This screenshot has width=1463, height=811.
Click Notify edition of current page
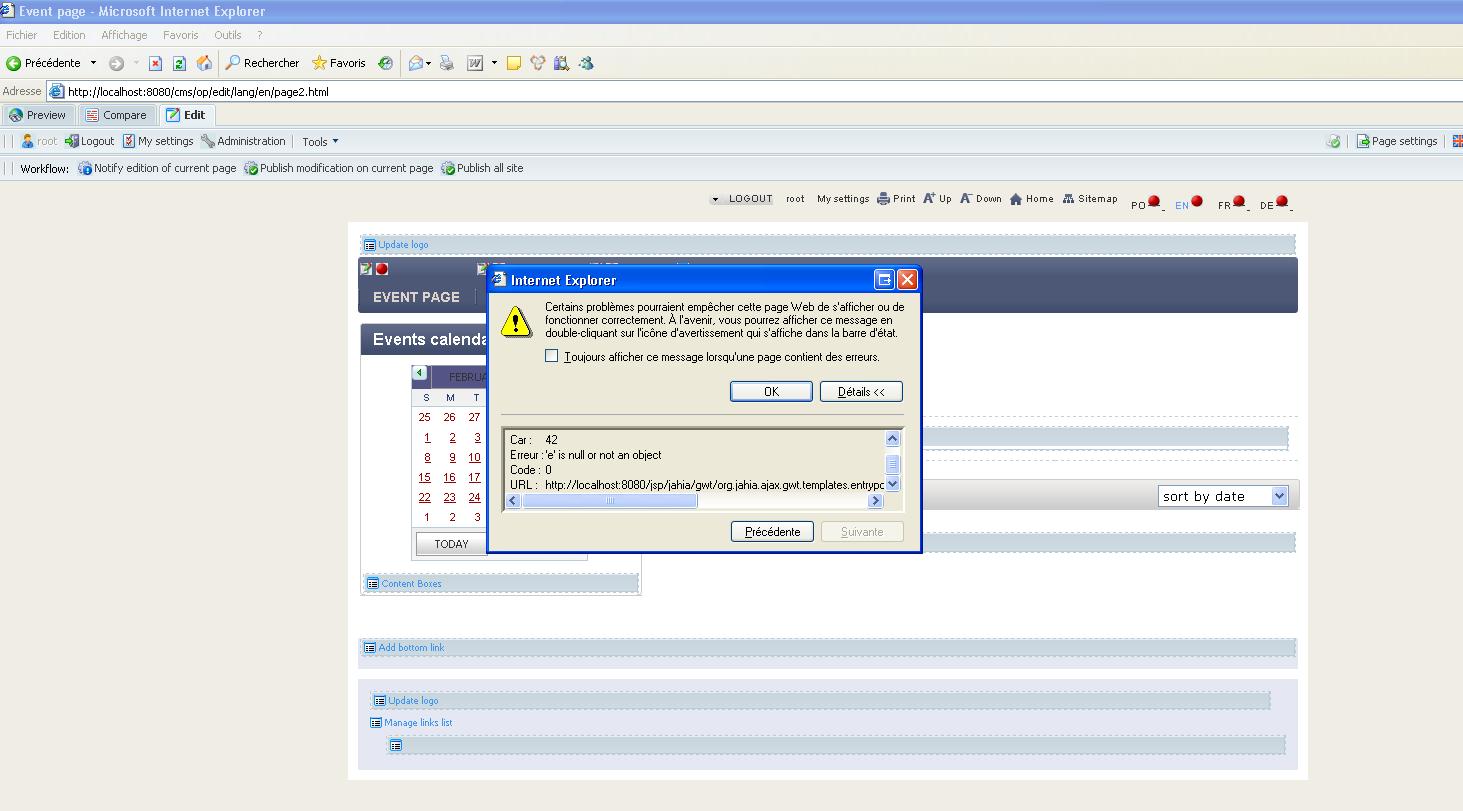click(157, 168)
